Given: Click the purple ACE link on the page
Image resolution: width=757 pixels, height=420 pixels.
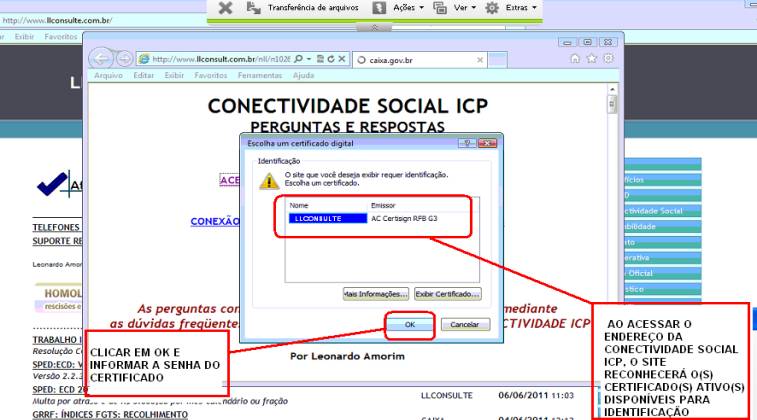Looking at the screenshot, I should (230, 180).
